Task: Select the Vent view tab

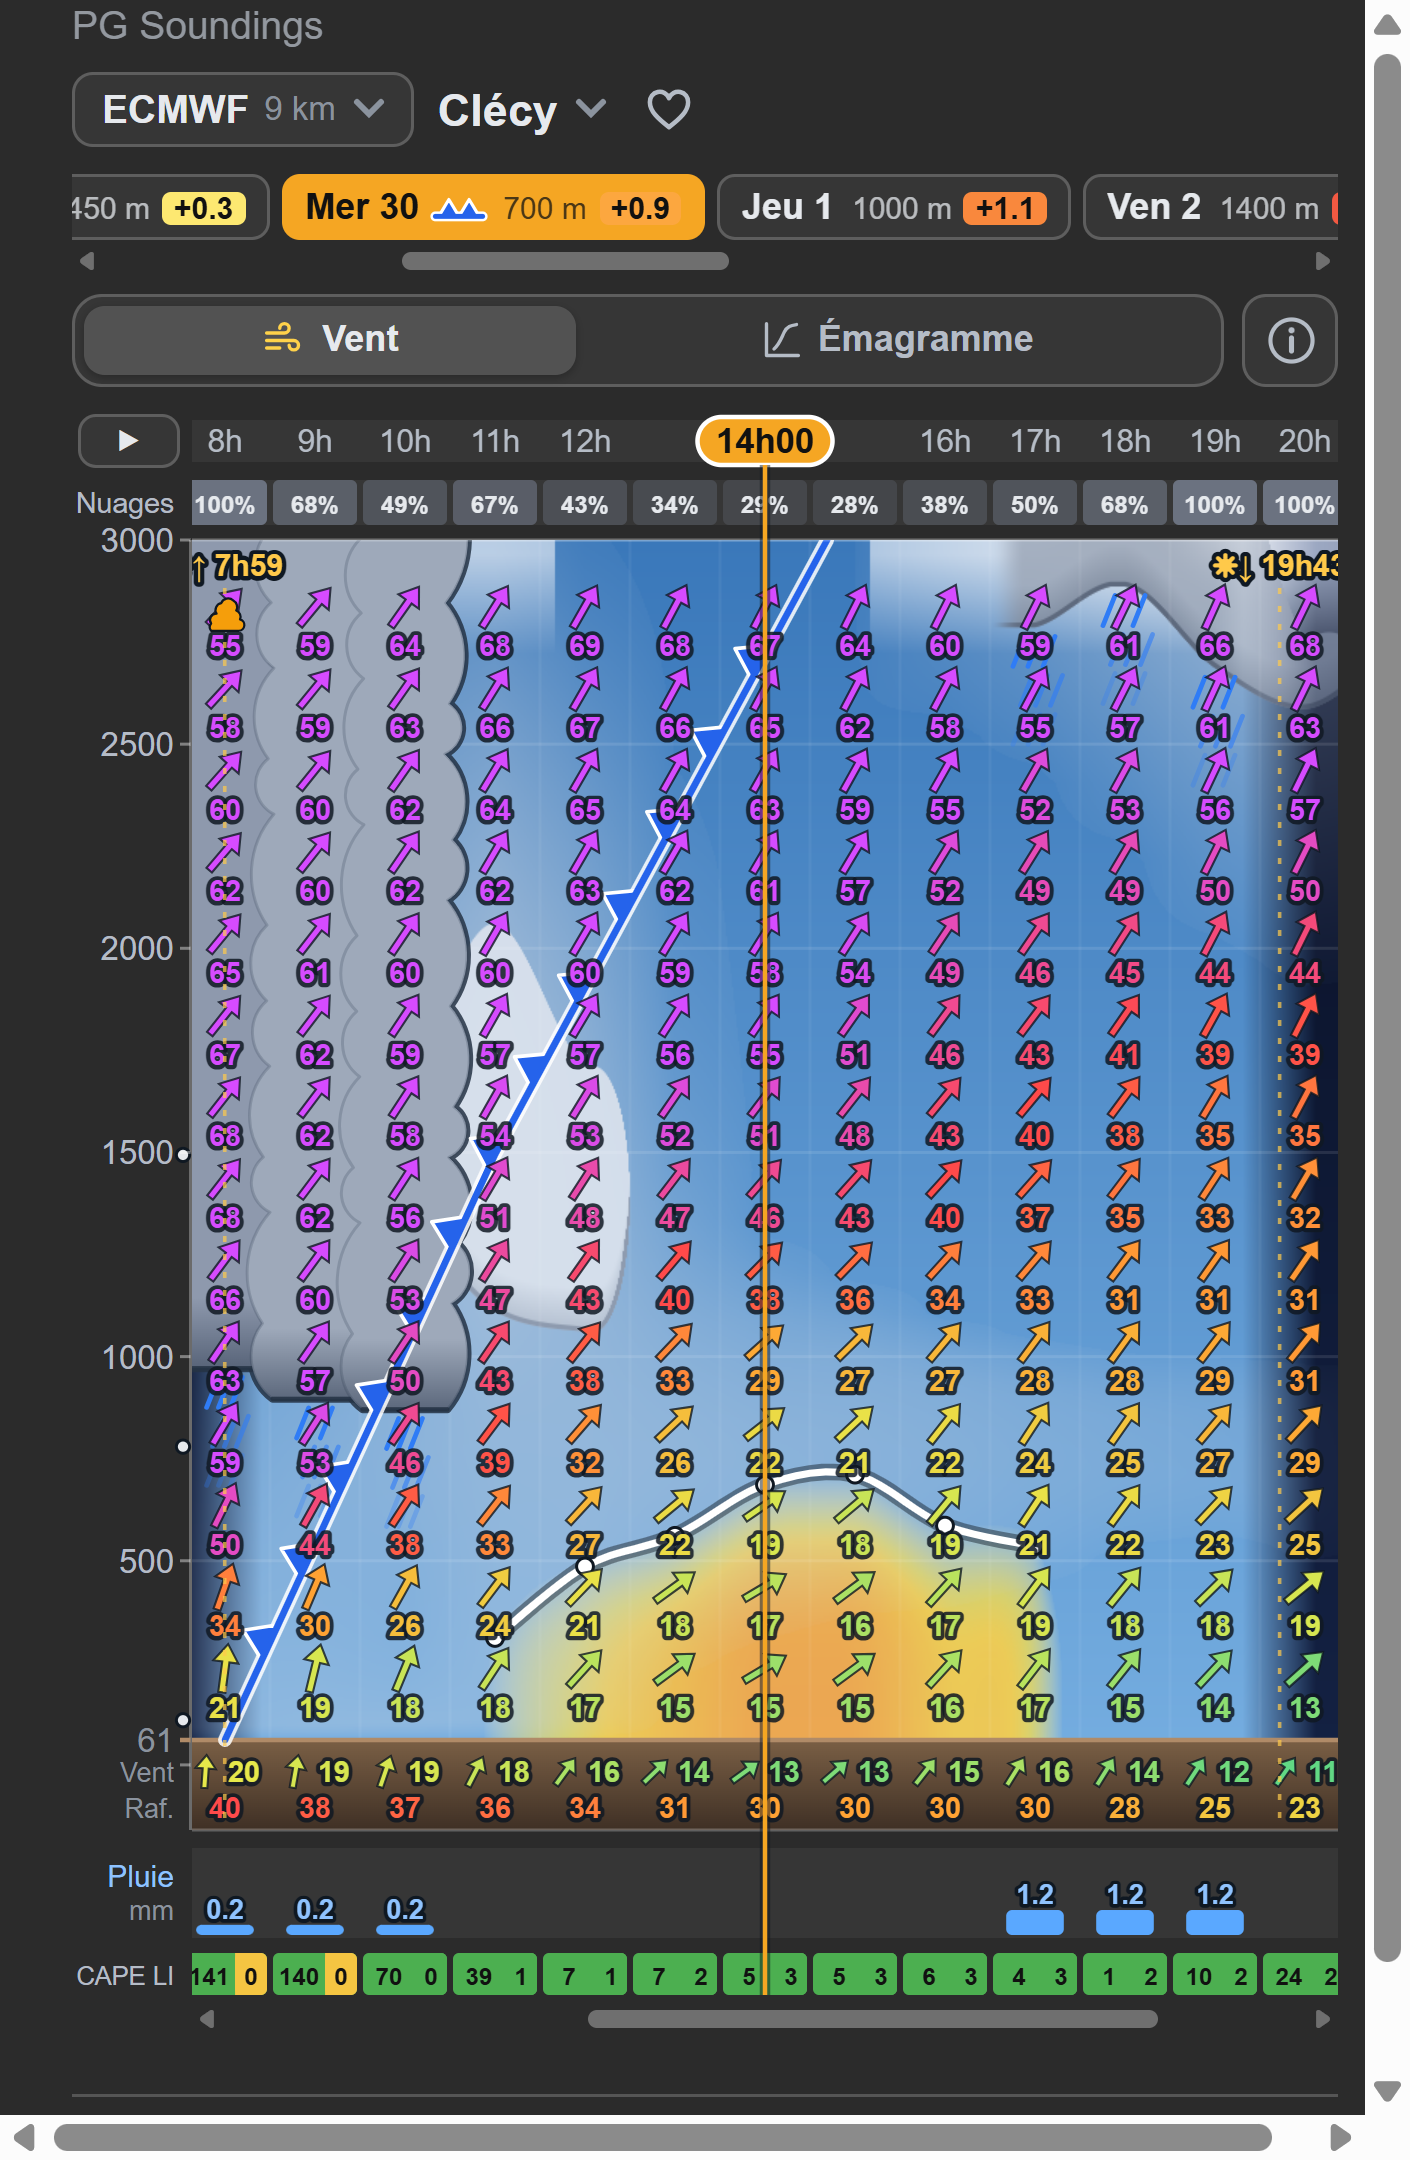Action: tap(330, 340)
